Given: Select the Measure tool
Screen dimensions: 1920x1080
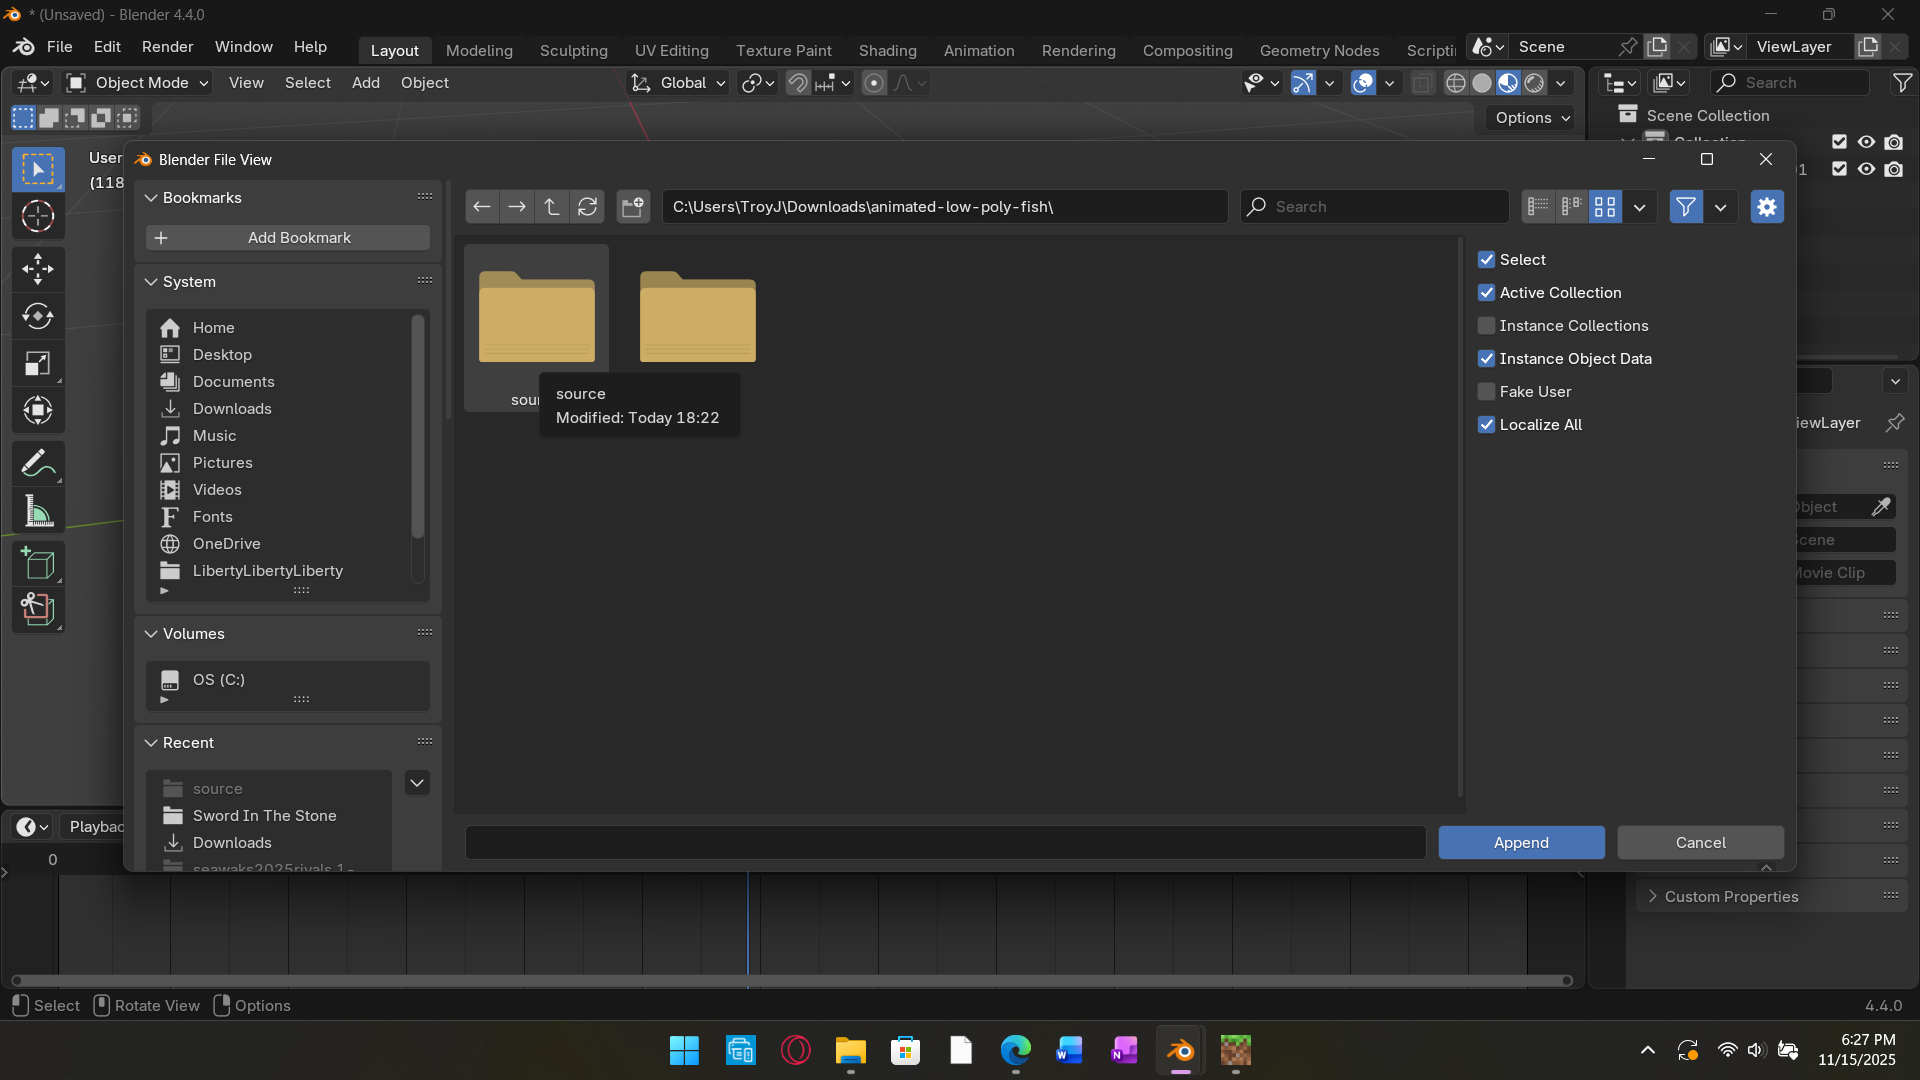Looking at the screenshot, I should [x=38, y=513].
